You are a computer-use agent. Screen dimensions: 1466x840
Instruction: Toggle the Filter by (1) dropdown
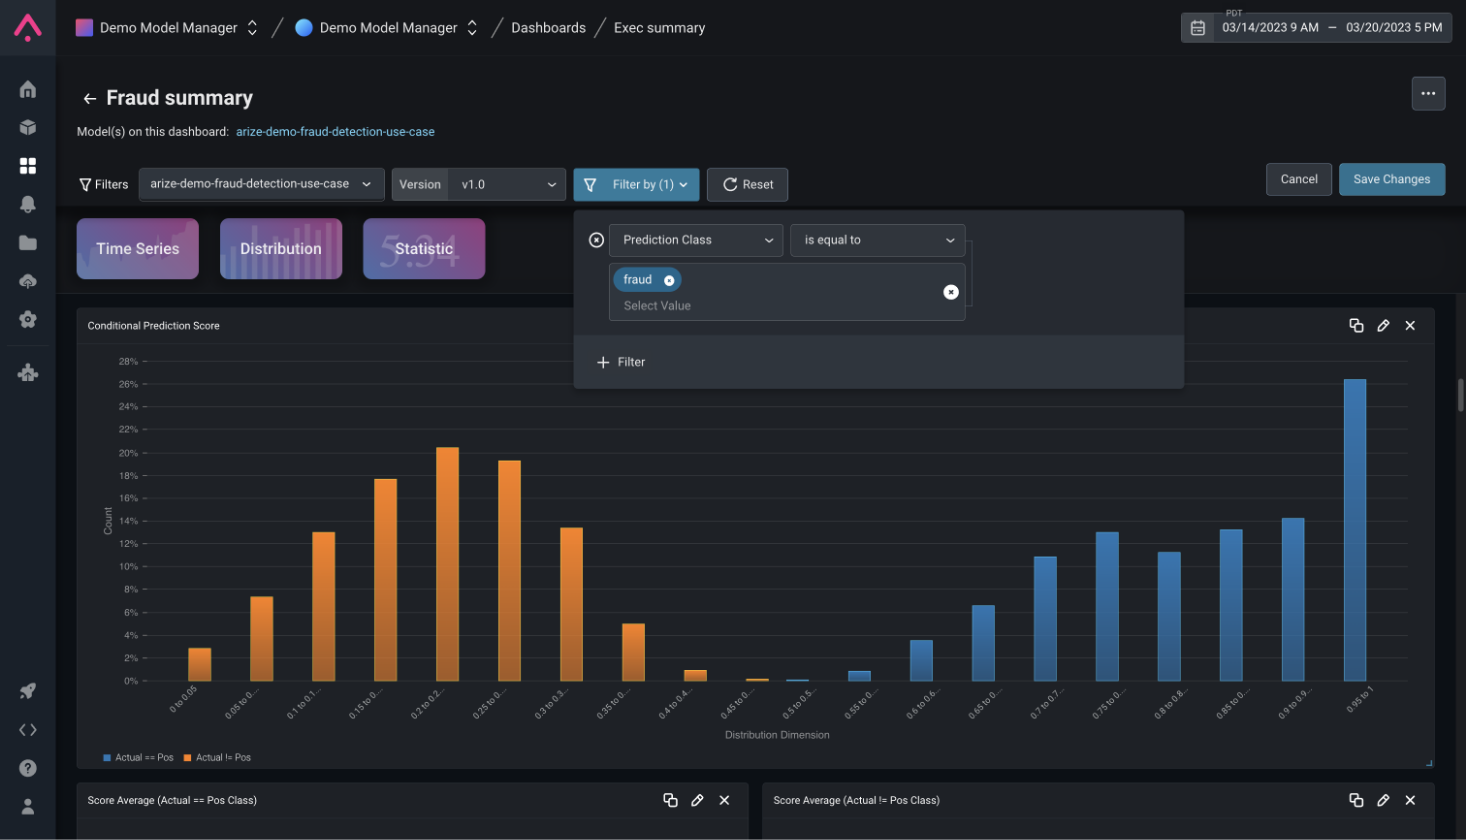pos(636,184)
